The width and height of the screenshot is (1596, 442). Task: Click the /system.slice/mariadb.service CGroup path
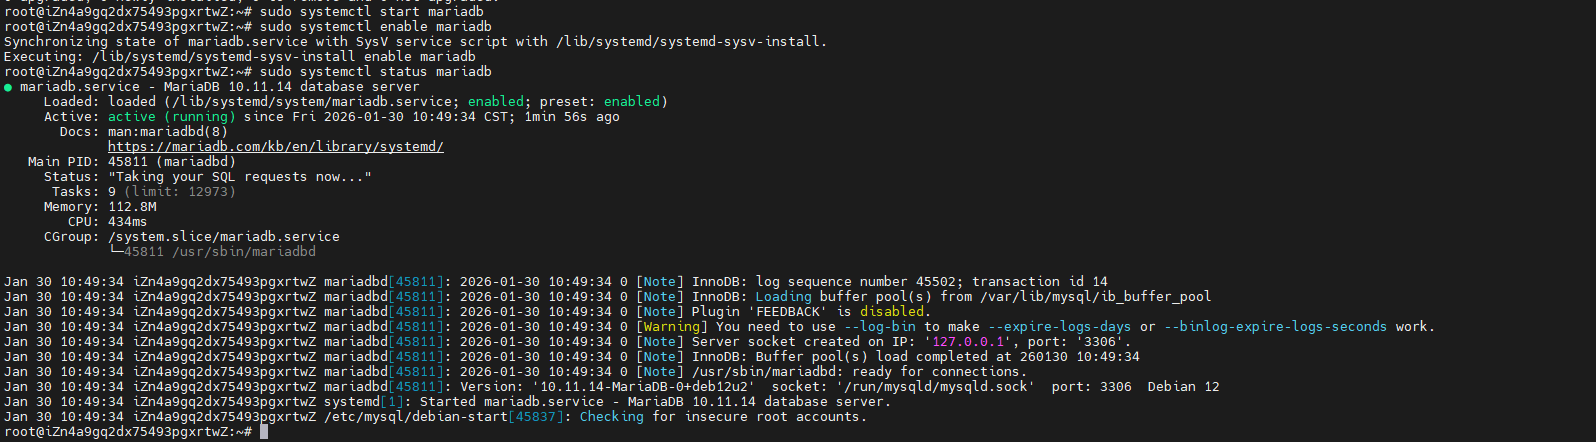223,237
